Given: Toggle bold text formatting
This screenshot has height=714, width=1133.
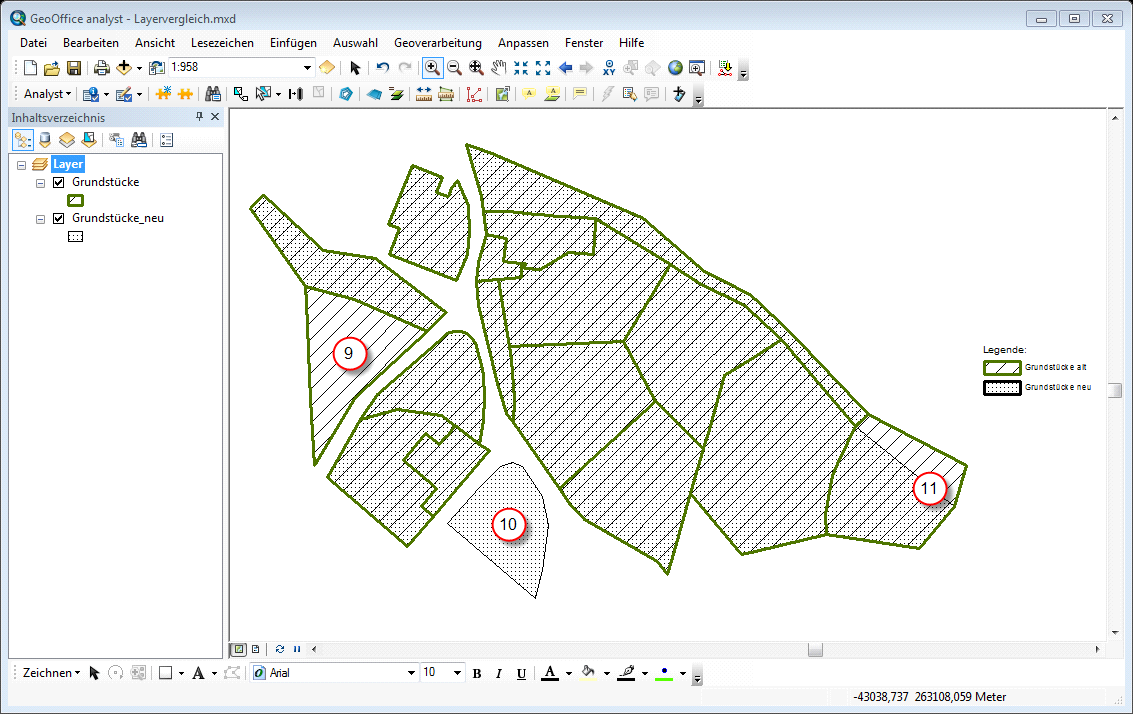Looking at the screenshot, I should click(x=477, y=673).
